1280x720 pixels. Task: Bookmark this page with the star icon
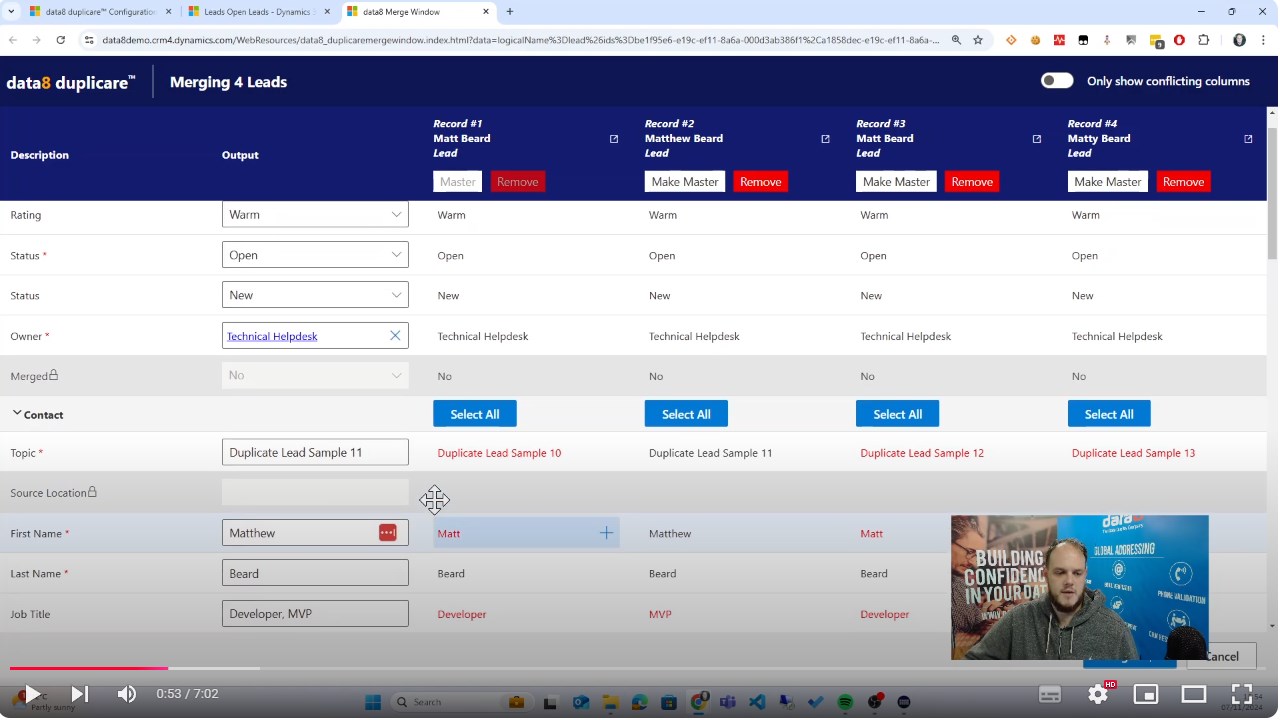click(x=978, y=40)
